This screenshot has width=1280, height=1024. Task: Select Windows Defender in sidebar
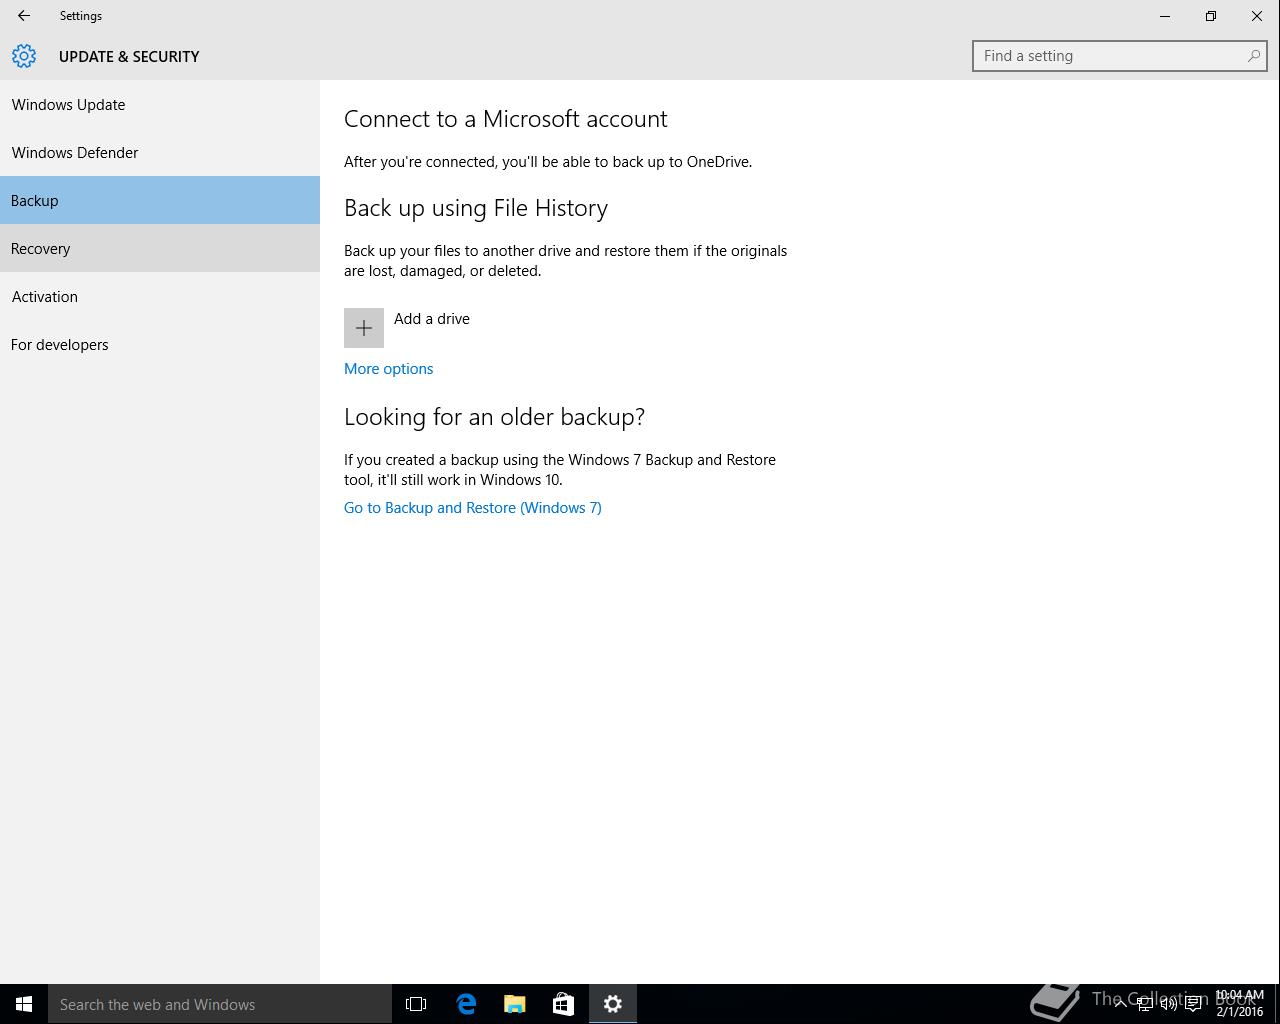(x=160, y=152)
